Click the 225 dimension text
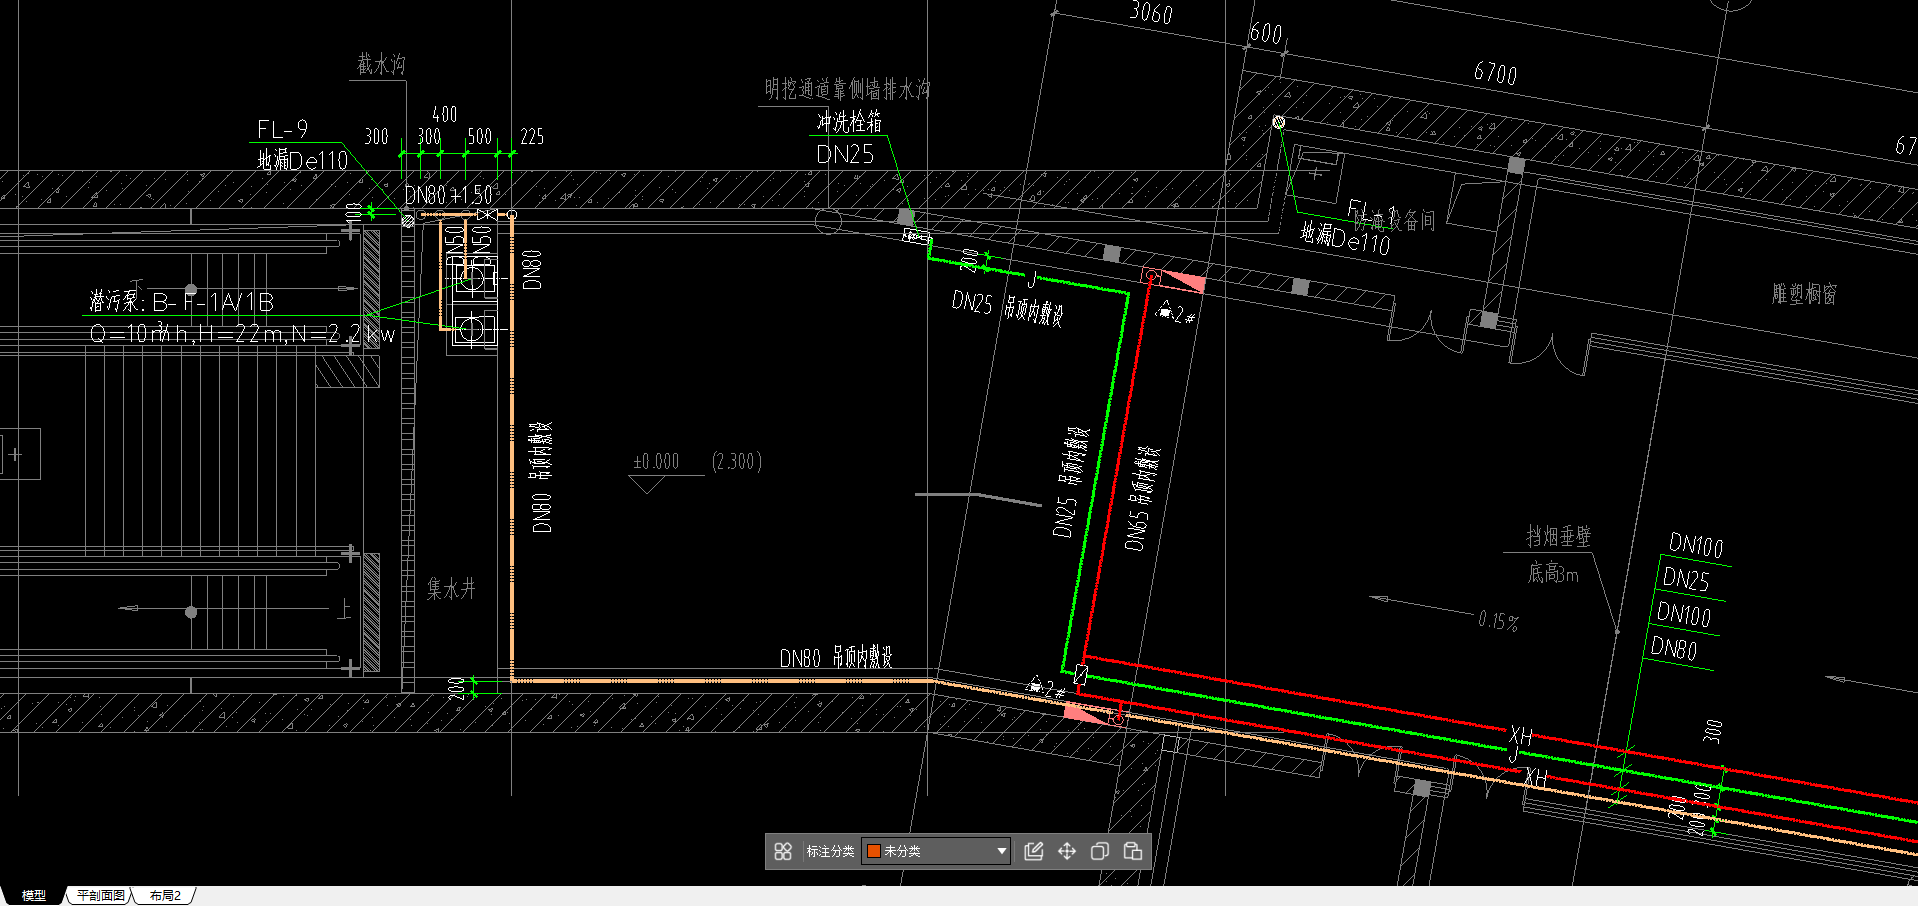This screenshot has width=1918, height=906. tap(532, 137)
